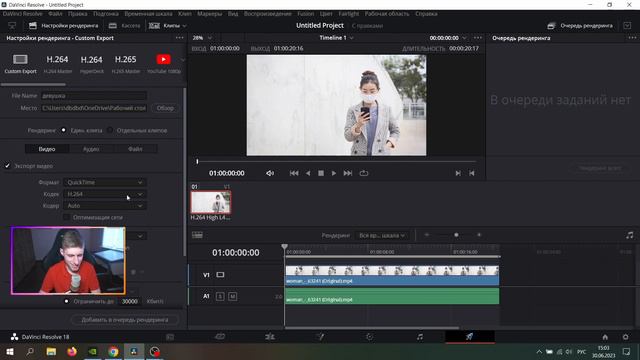Open project settings gear icon

625,337
